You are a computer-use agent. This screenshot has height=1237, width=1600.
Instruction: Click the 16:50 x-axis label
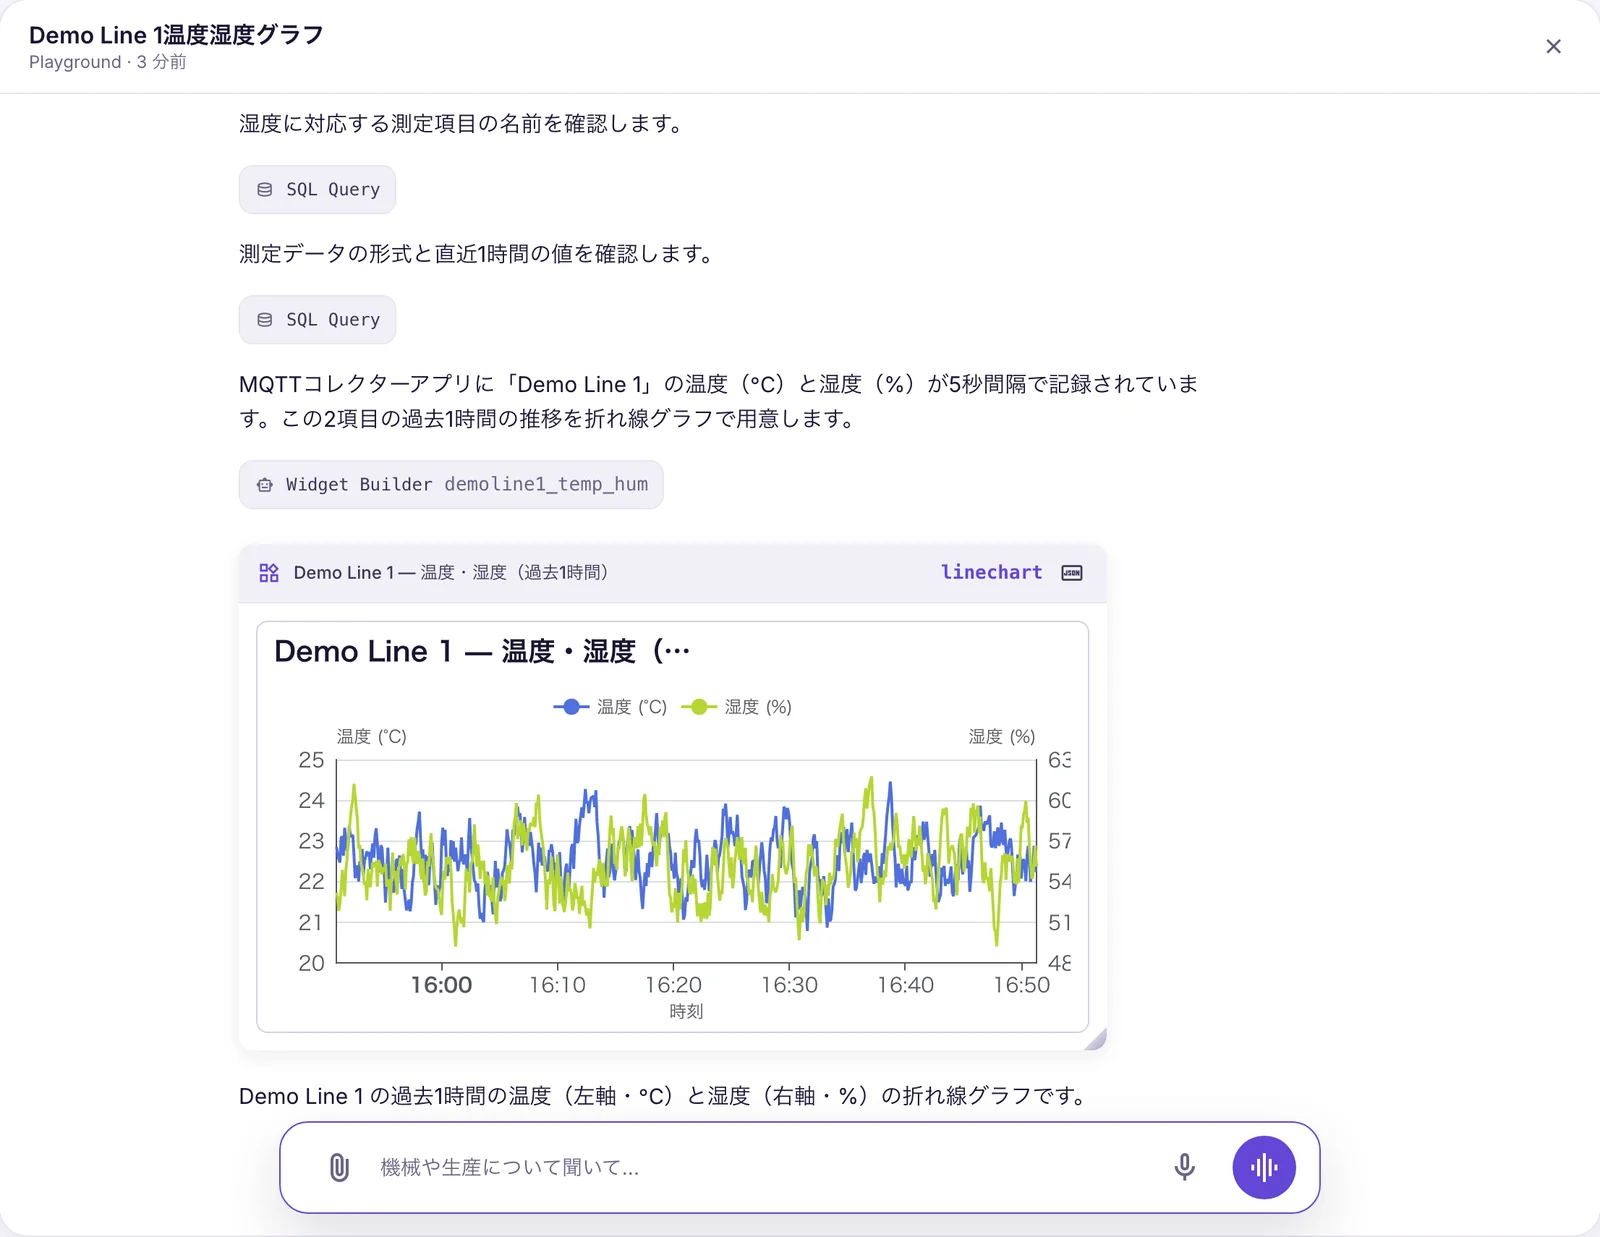click(x=1021, y=985)
